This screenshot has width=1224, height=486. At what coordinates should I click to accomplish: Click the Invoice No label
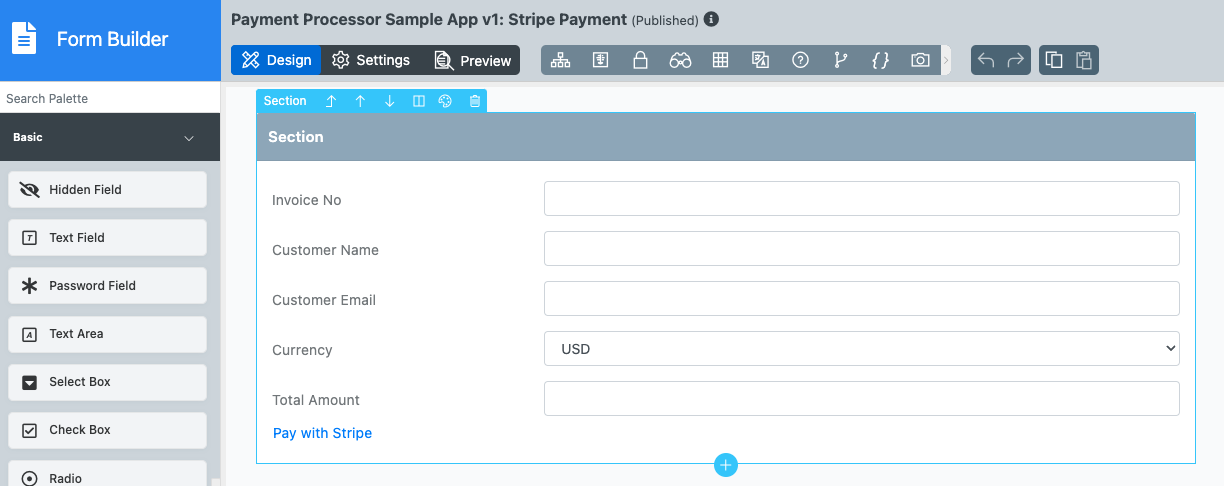click(307, 200)
